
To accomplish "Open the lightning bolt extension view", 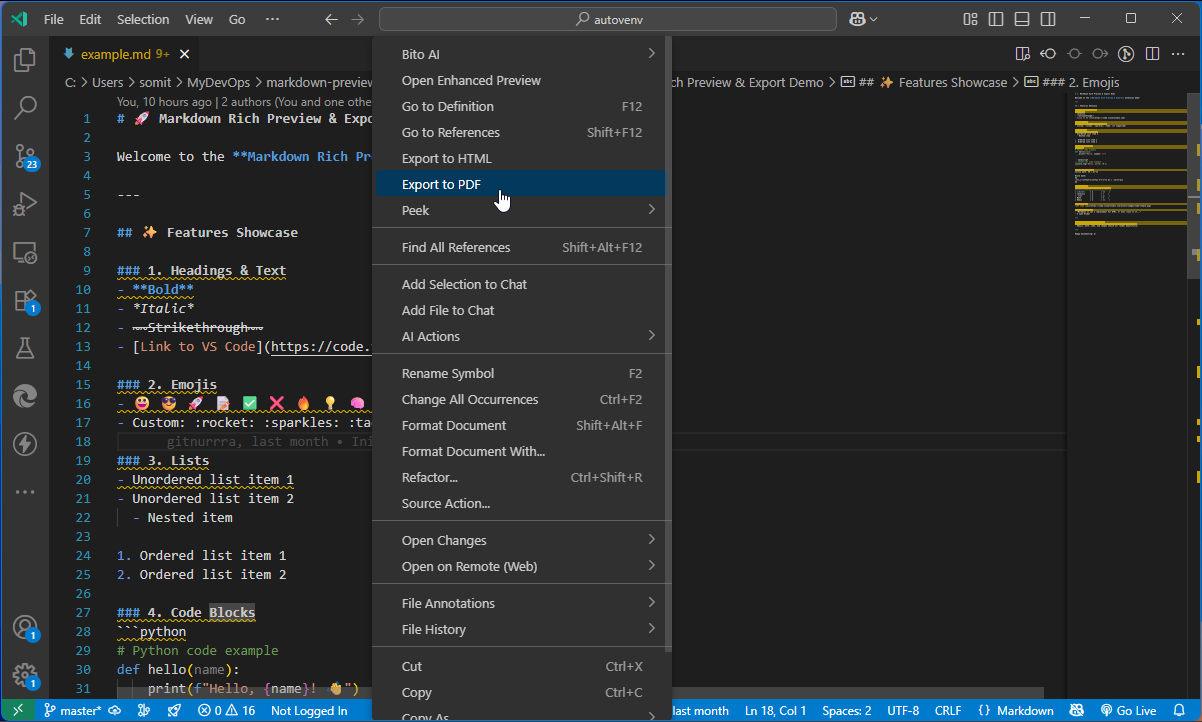I will [x=25, y=444].
